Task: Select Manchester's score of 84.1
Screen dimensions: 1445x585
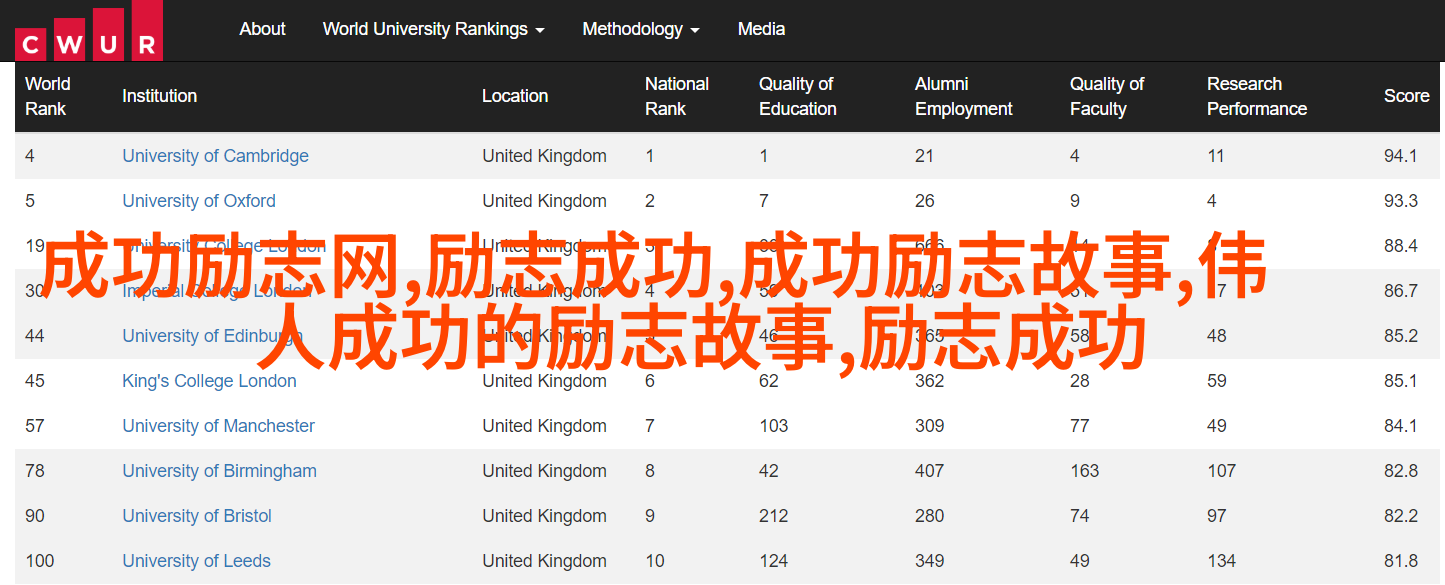Action: point(1401,426)
